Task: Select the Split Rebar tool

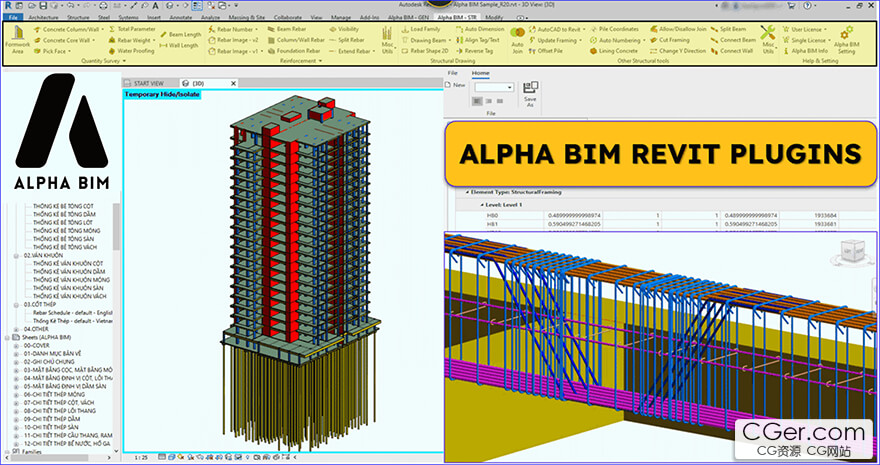Action: point(346,40)
